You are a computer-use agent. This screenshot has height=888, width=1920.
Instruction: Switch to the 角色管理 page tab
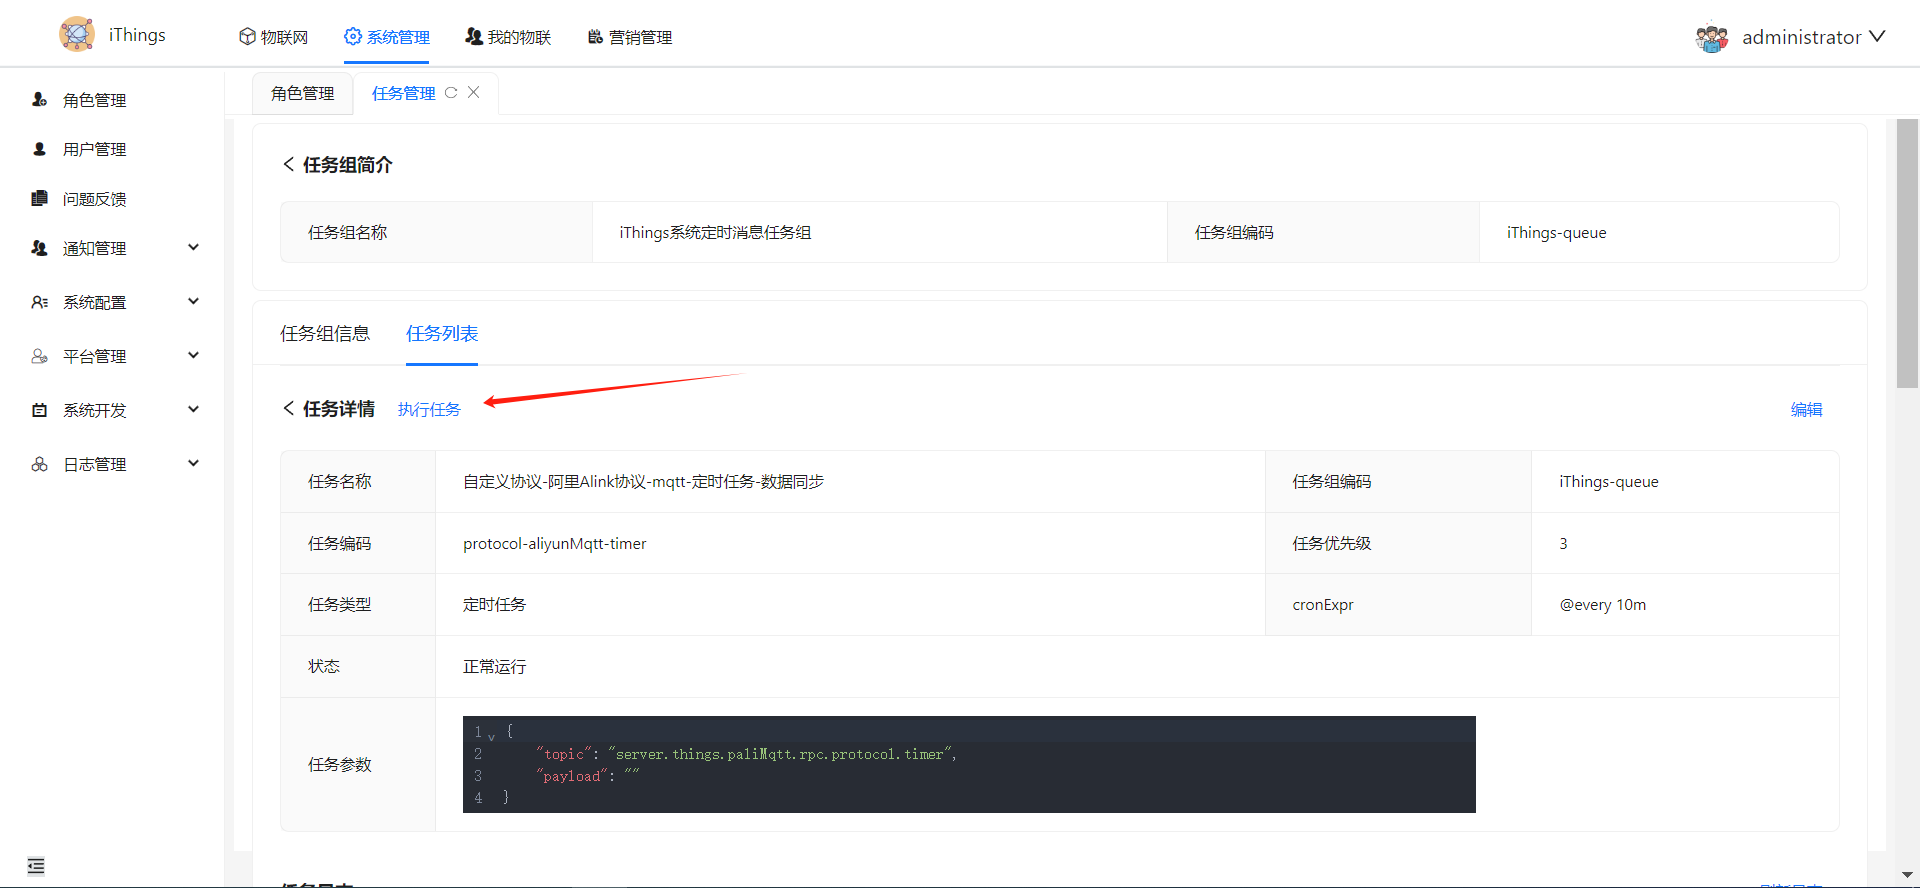click(x=302, y=93)
